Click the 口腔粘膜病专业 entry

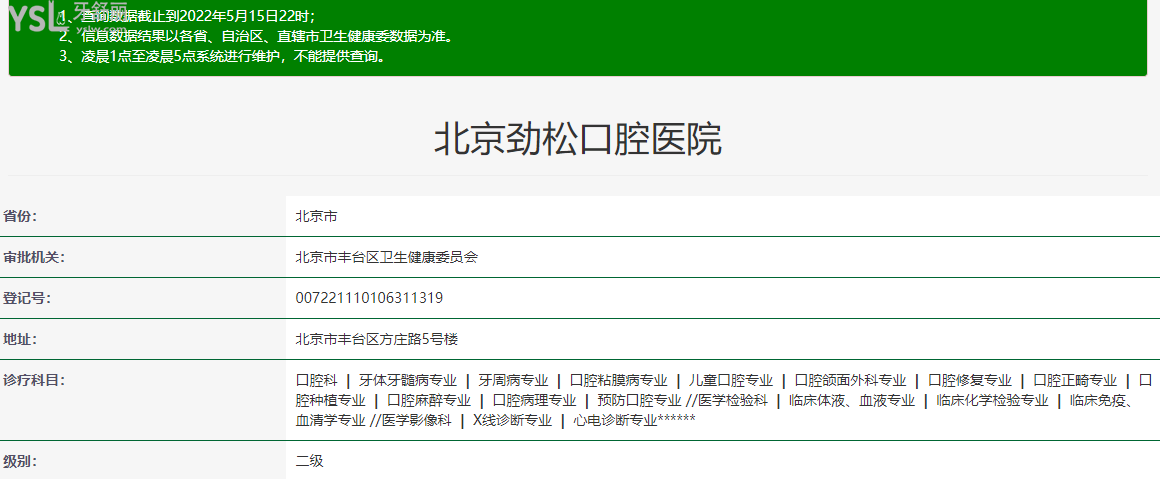618,381
